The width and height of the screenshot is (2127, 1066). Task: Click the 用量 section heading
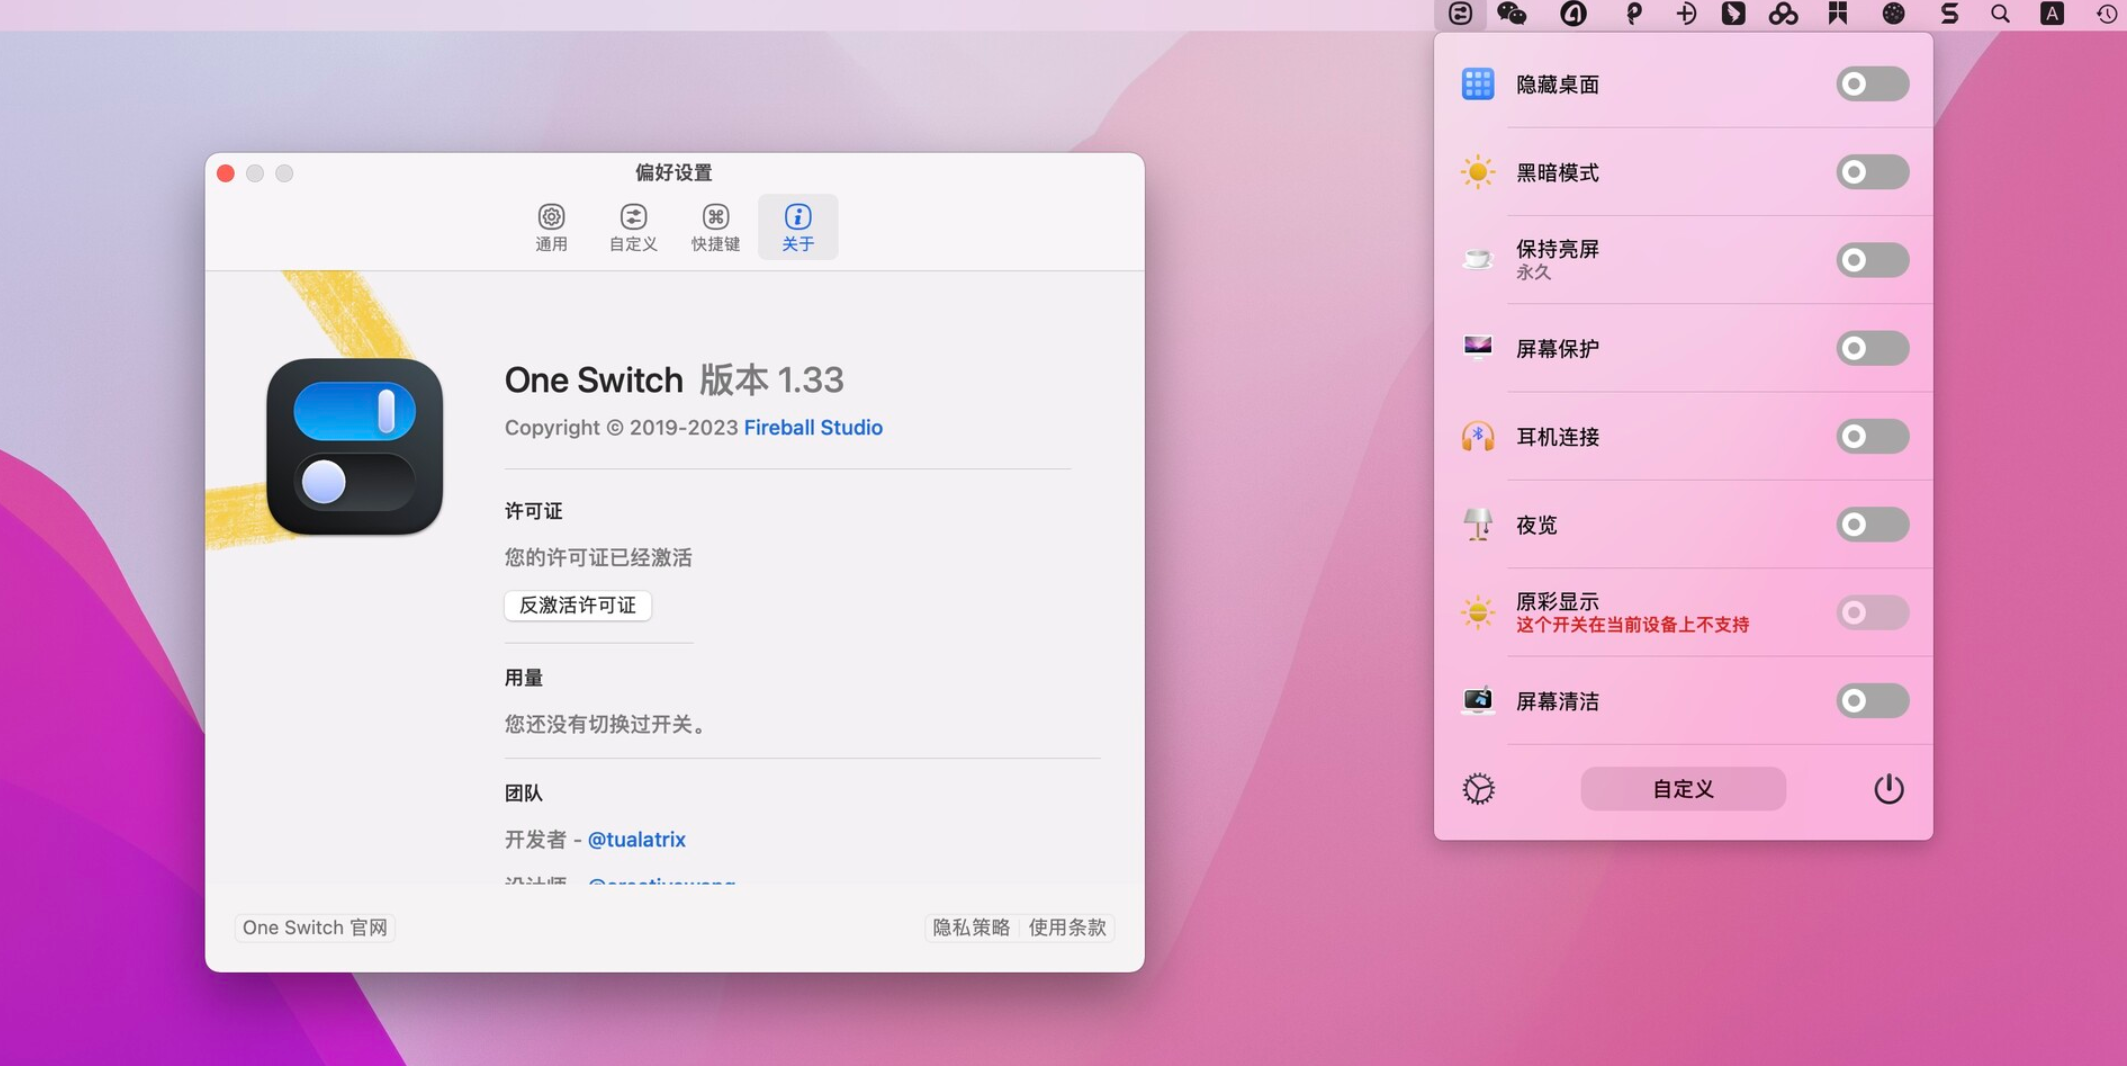click(523, 678)
